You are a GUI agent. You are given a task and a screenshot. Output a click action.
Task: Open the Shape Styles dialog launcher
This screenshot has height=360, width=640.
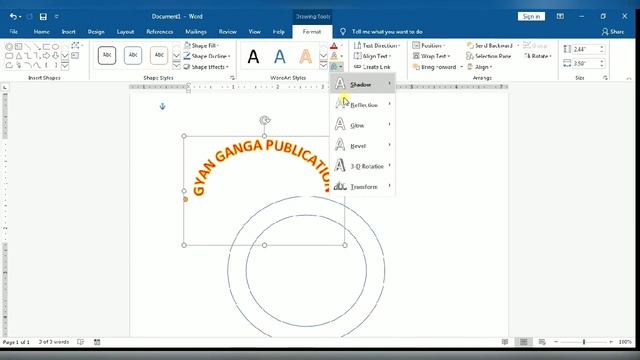click(x=232, y=78)
